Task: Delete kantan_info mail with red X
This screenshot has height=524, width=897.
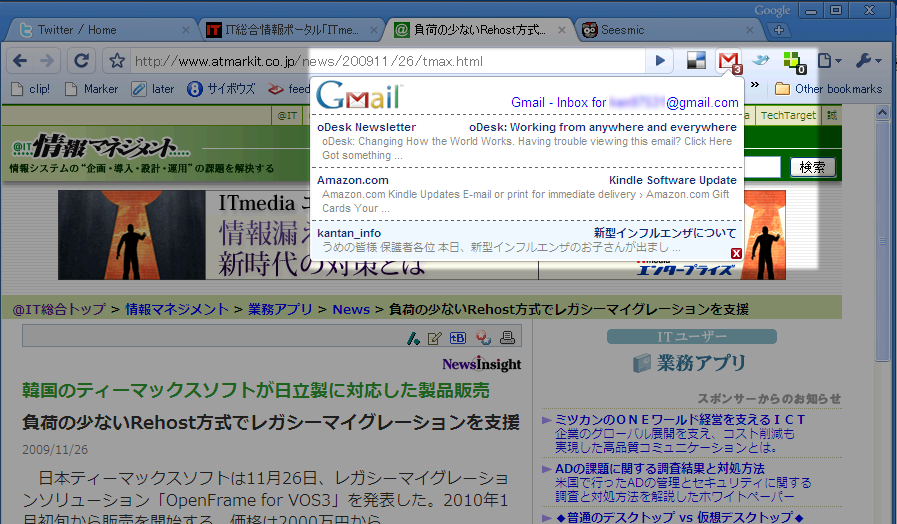Action: point(736,253)
